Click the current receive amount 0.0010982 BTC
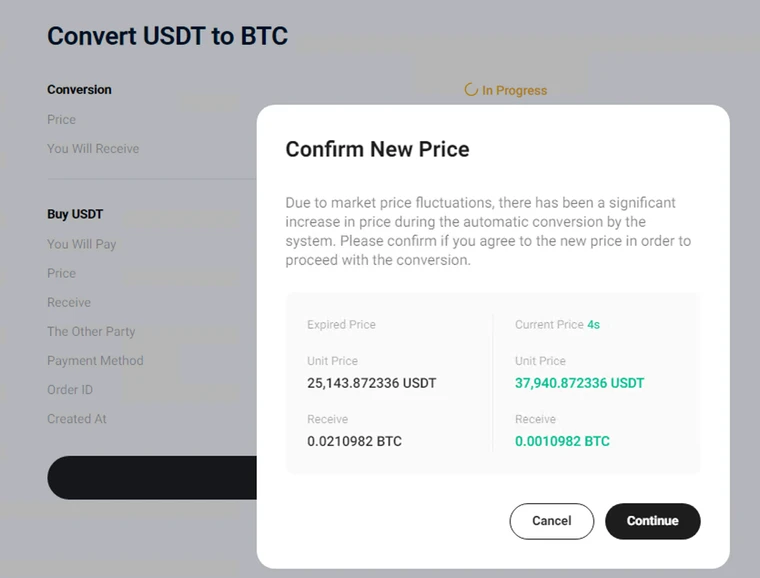Viewport: 760px width, 578px height. pyautogui.click(x=562, y=441)
